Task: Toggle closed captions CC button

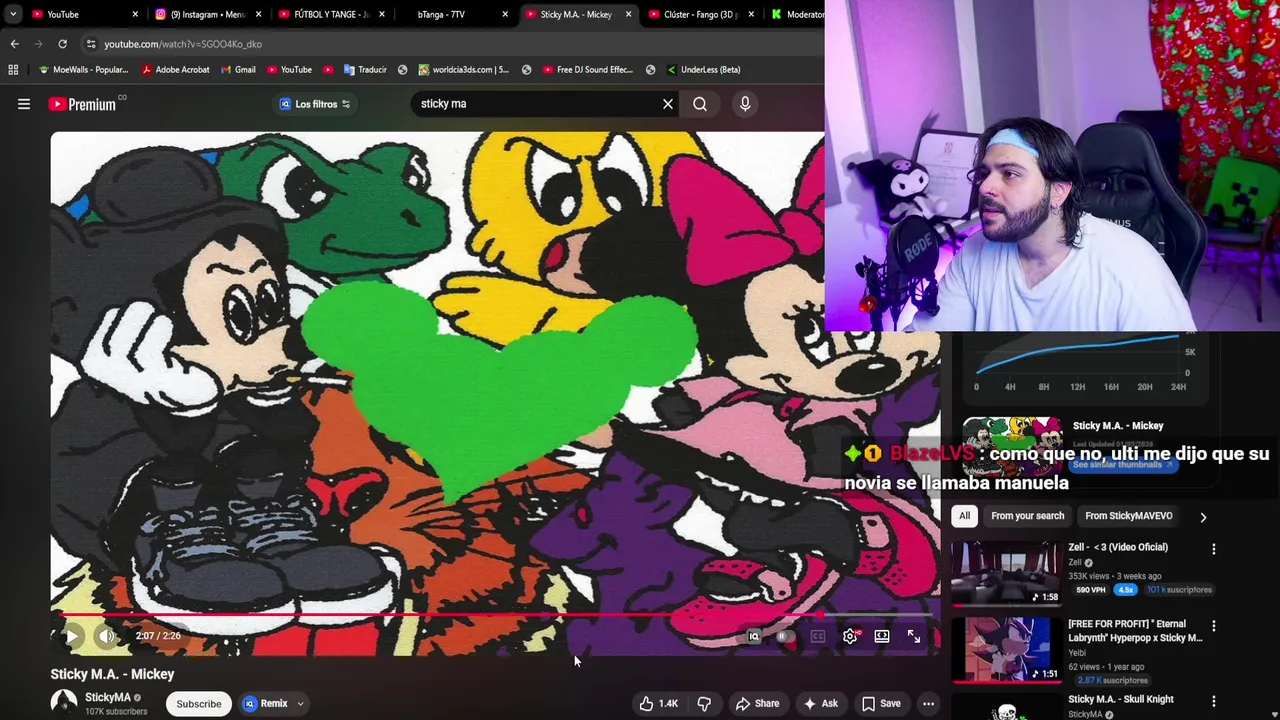Action: coord(818,636)
